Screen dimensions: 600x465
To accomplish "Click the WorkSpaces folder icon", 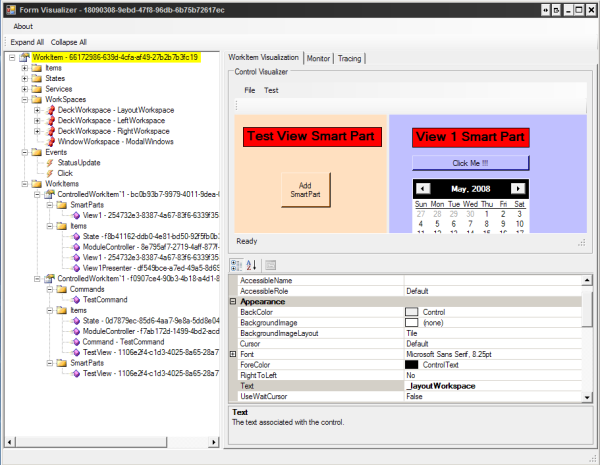I will [x=37, y=100].
